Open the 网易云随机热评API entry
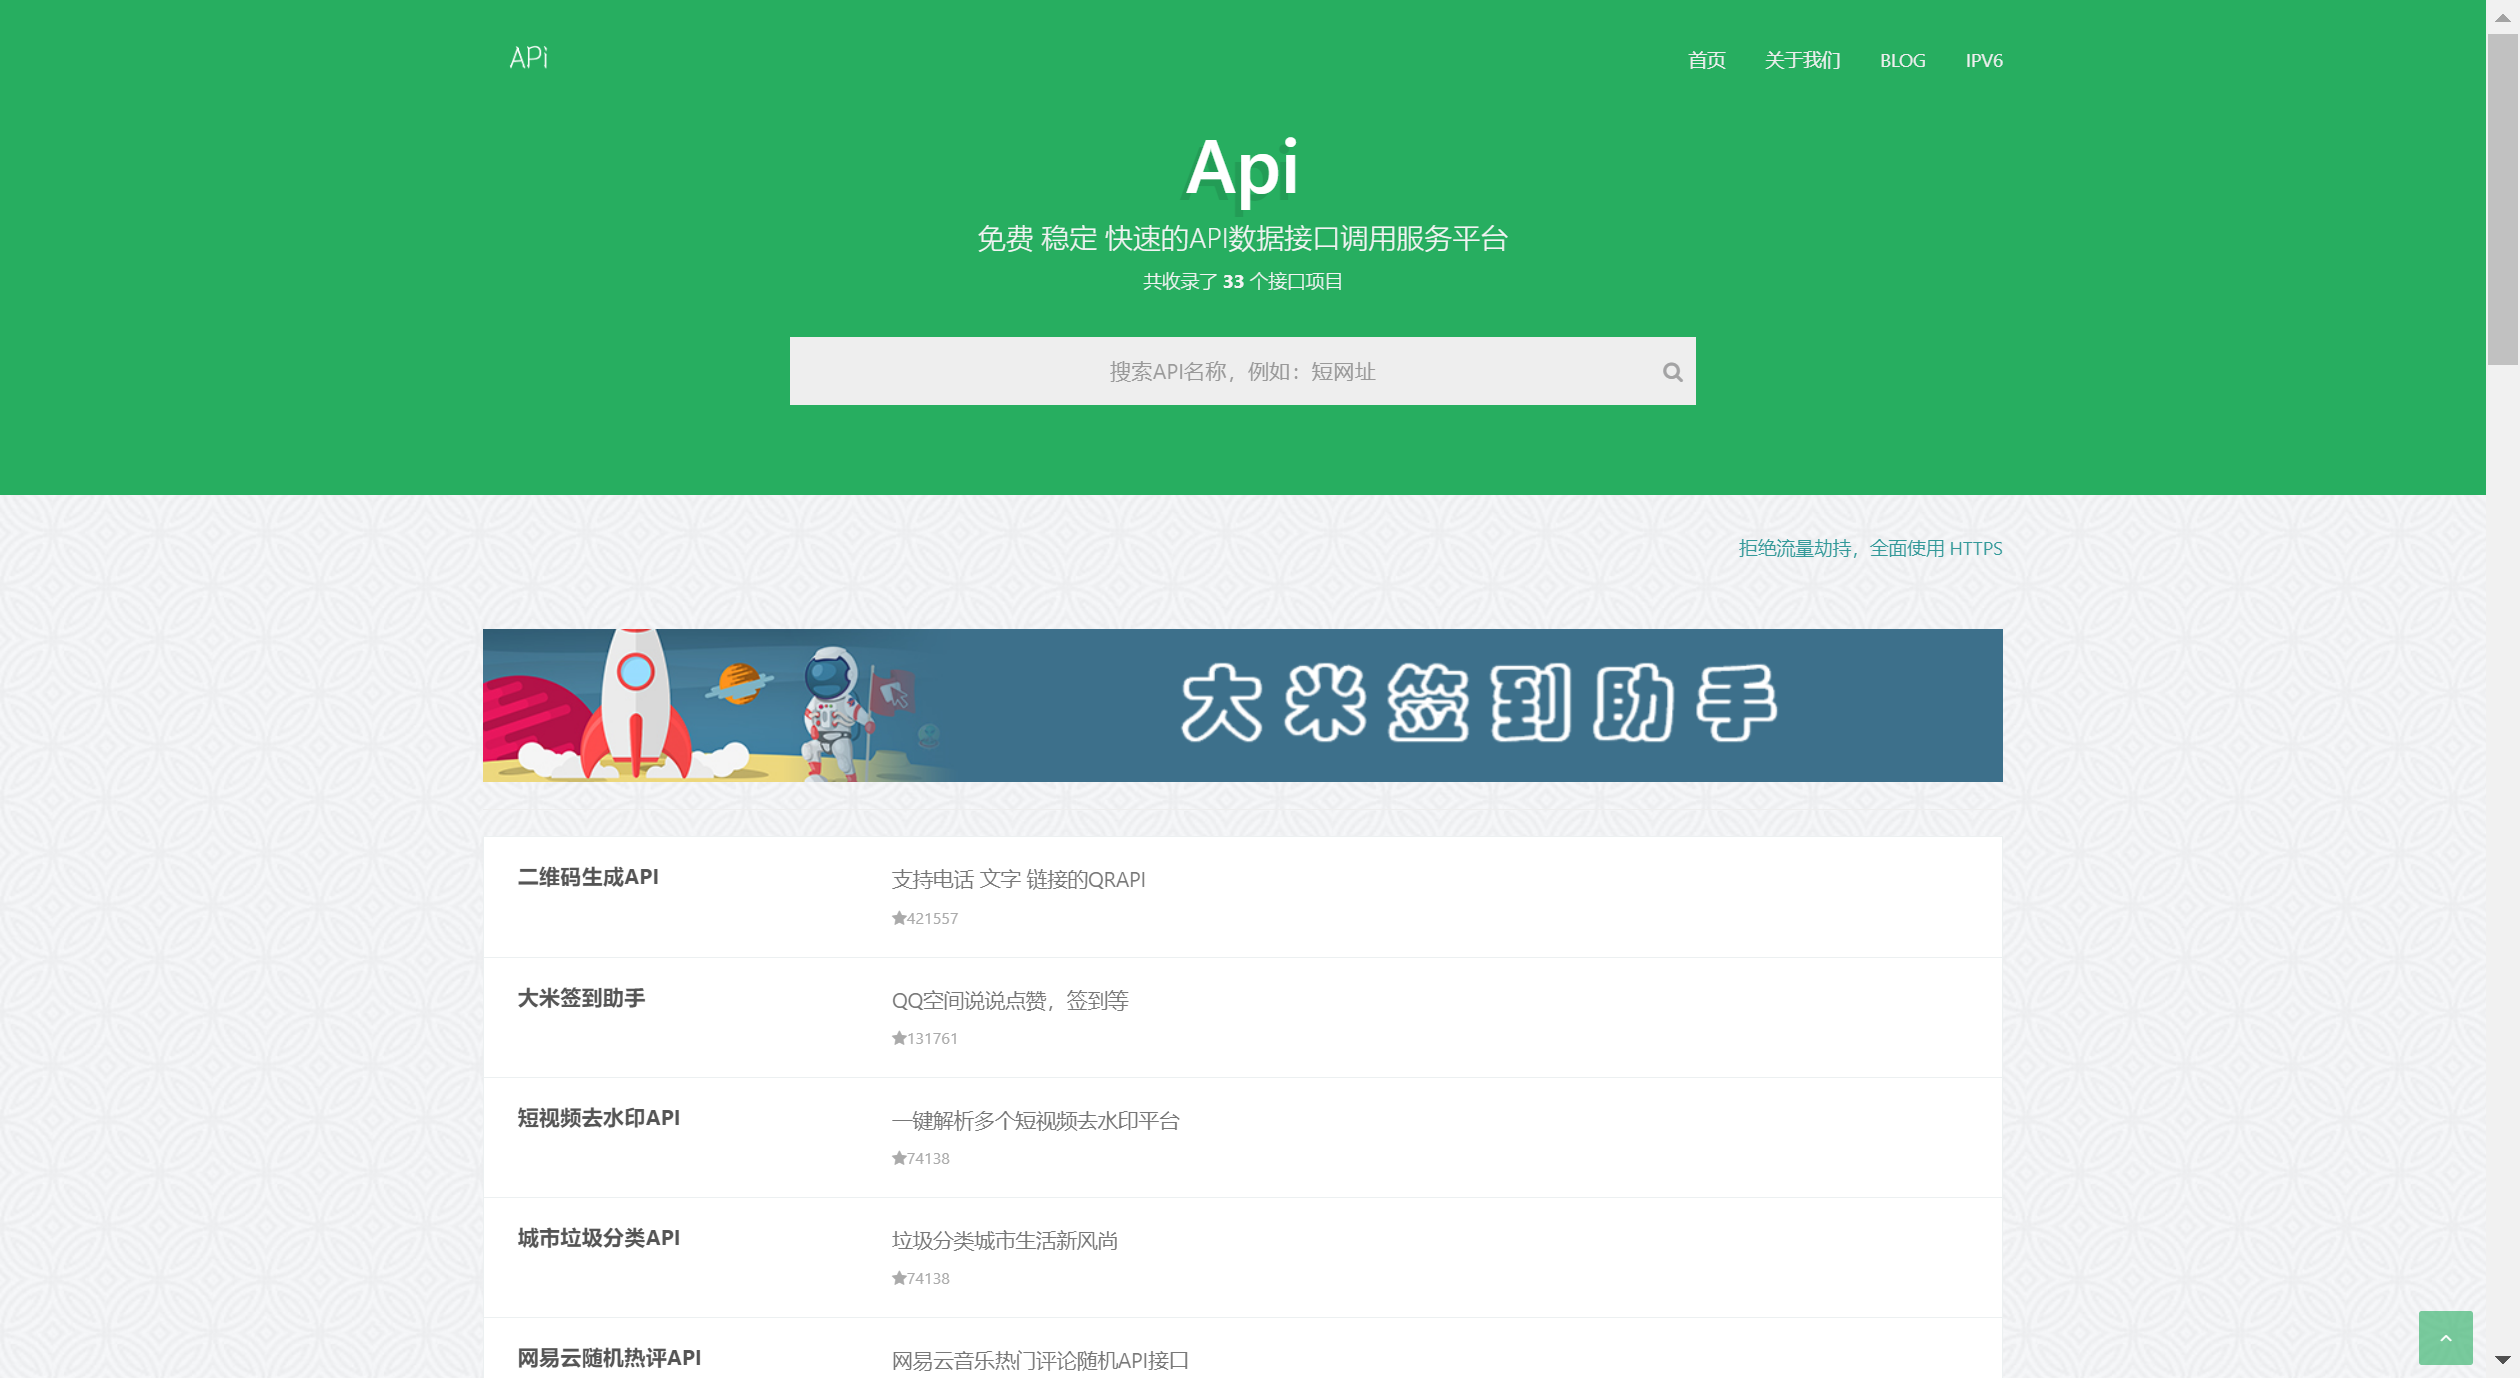The height and width of the screenshot is (1378, 2520). coord(608,1358)
